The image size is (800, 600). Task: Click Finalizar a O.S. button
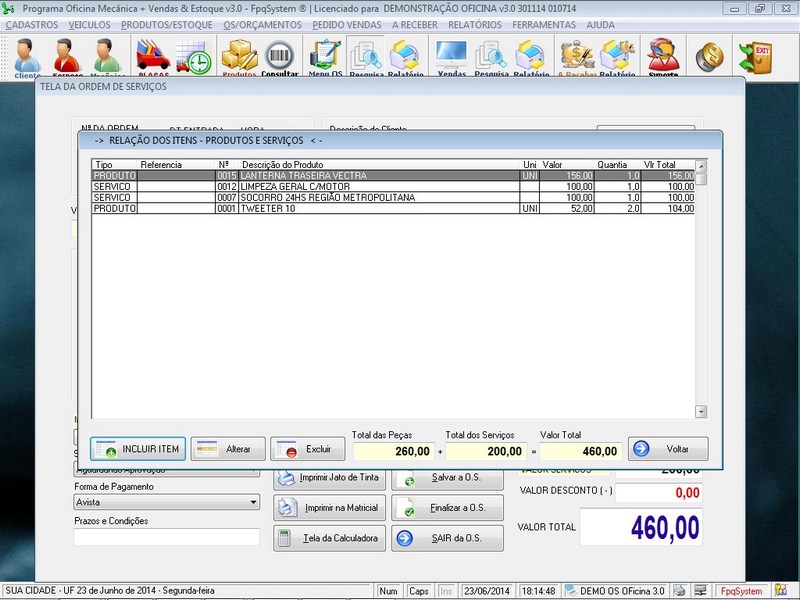coord(447,508)
